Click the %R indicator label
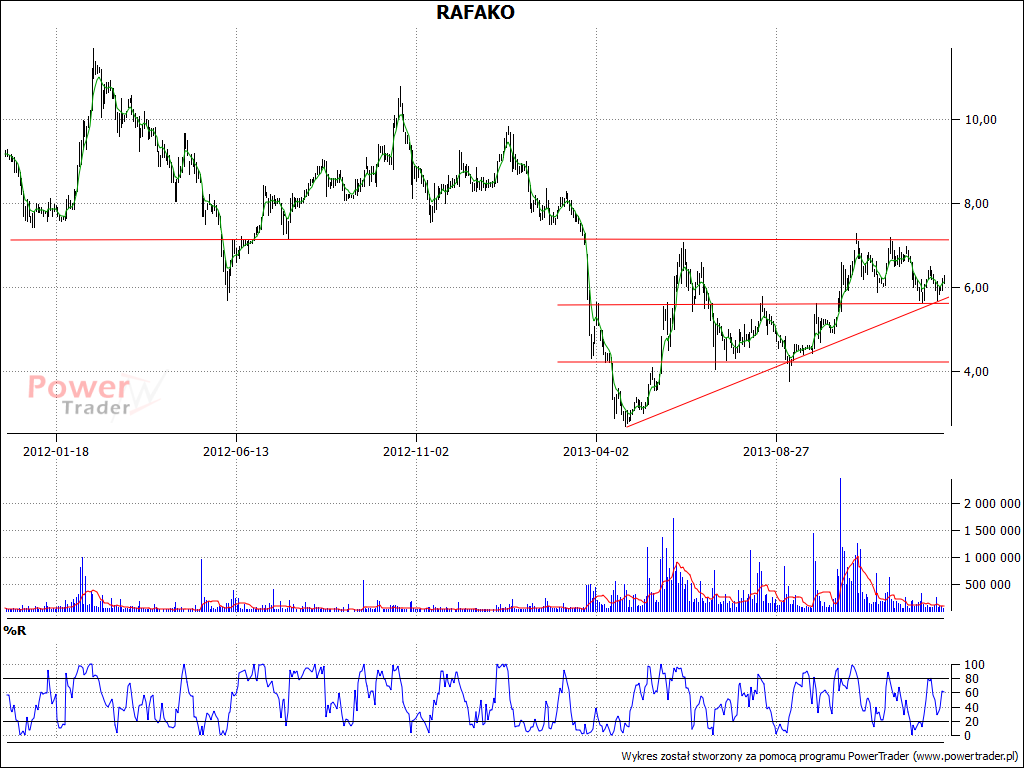1024x768 pixels. pyautogui.click(x=14, y=631)
